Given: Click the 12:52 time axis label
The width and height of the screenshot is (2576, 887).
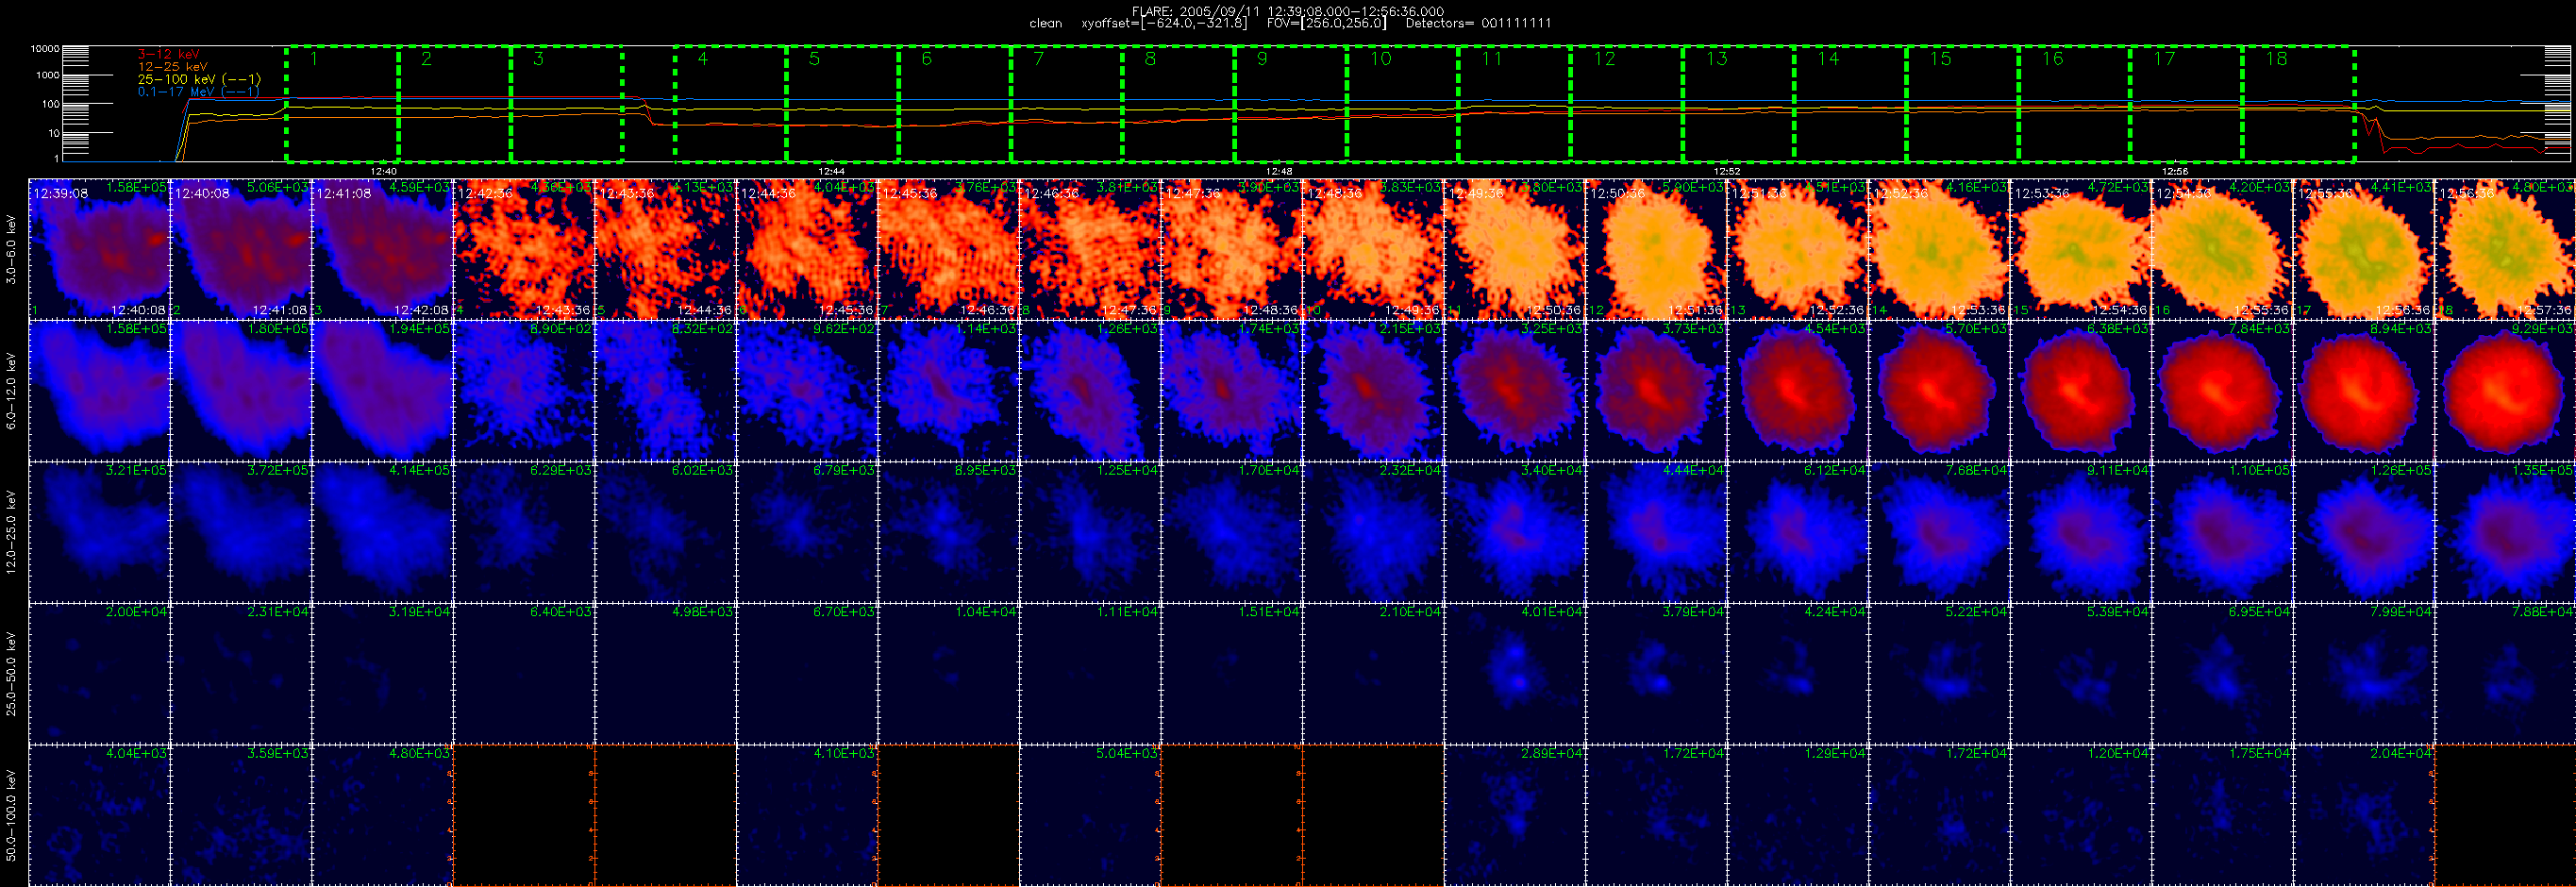Looking at the screenshot, I should pos(1727,171).
